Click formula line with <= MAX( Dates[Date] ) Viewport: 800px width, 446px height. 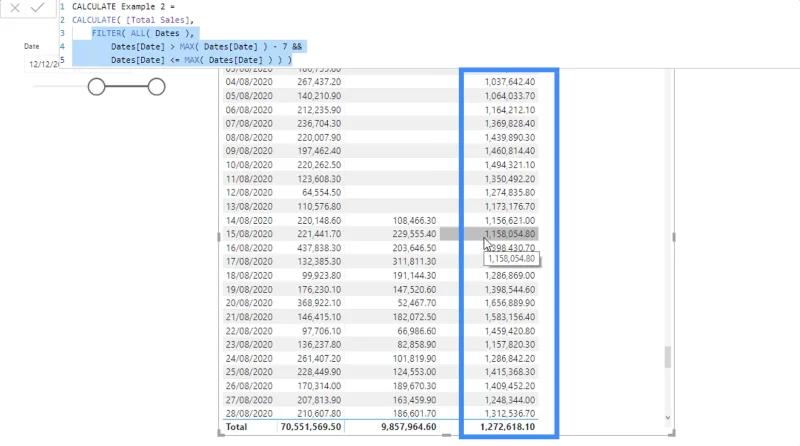pos(201,60)
